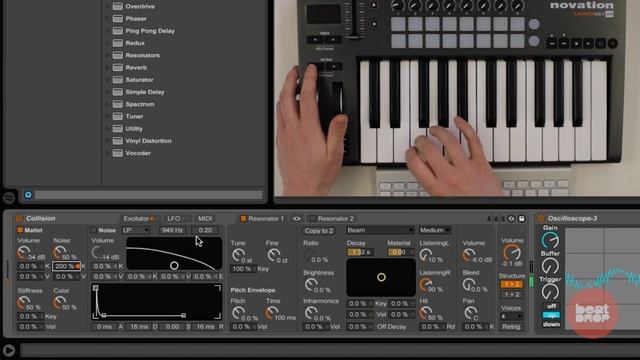Set Oscilloscope trigger mode to off
This screenshot has height=360, width=640.
tap(551, 306)
